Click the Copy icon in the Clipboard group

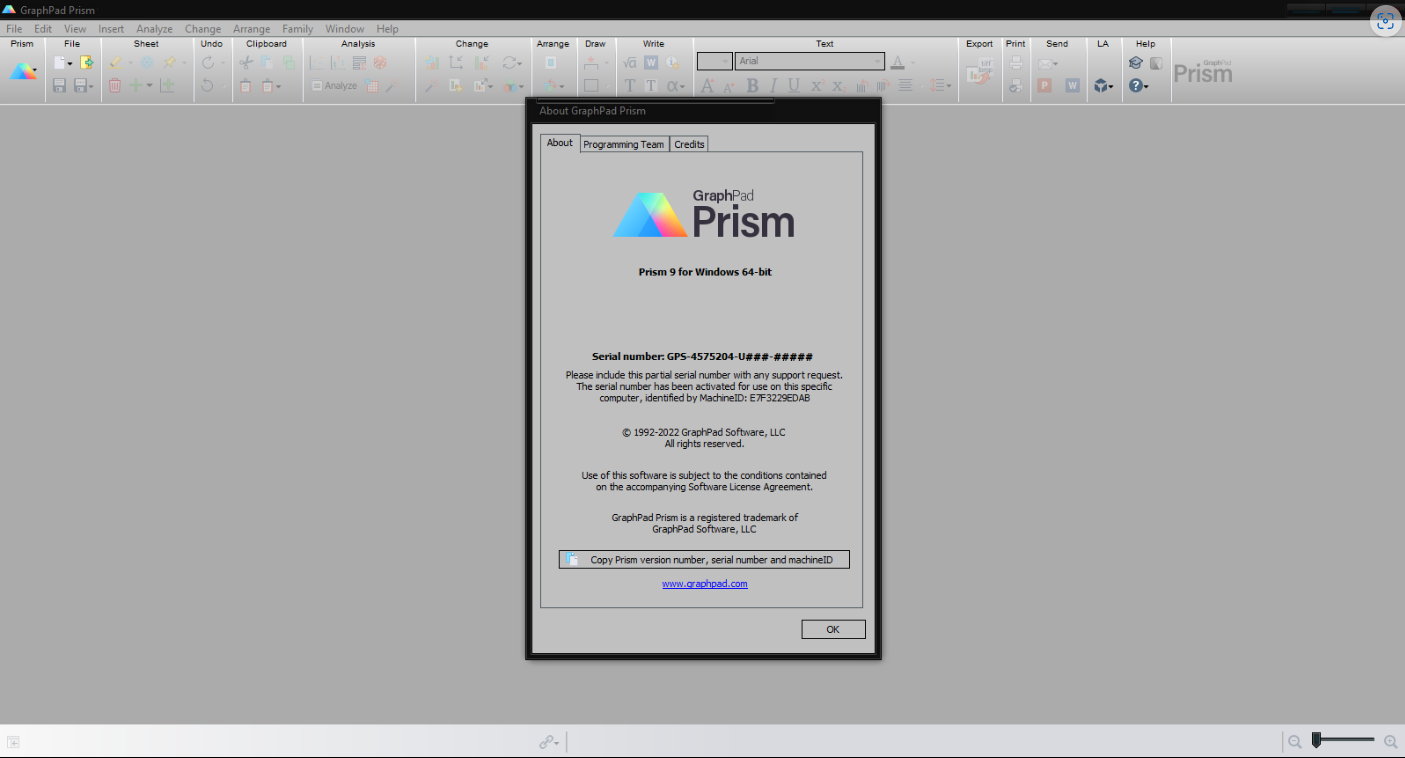tap(267, 62)
